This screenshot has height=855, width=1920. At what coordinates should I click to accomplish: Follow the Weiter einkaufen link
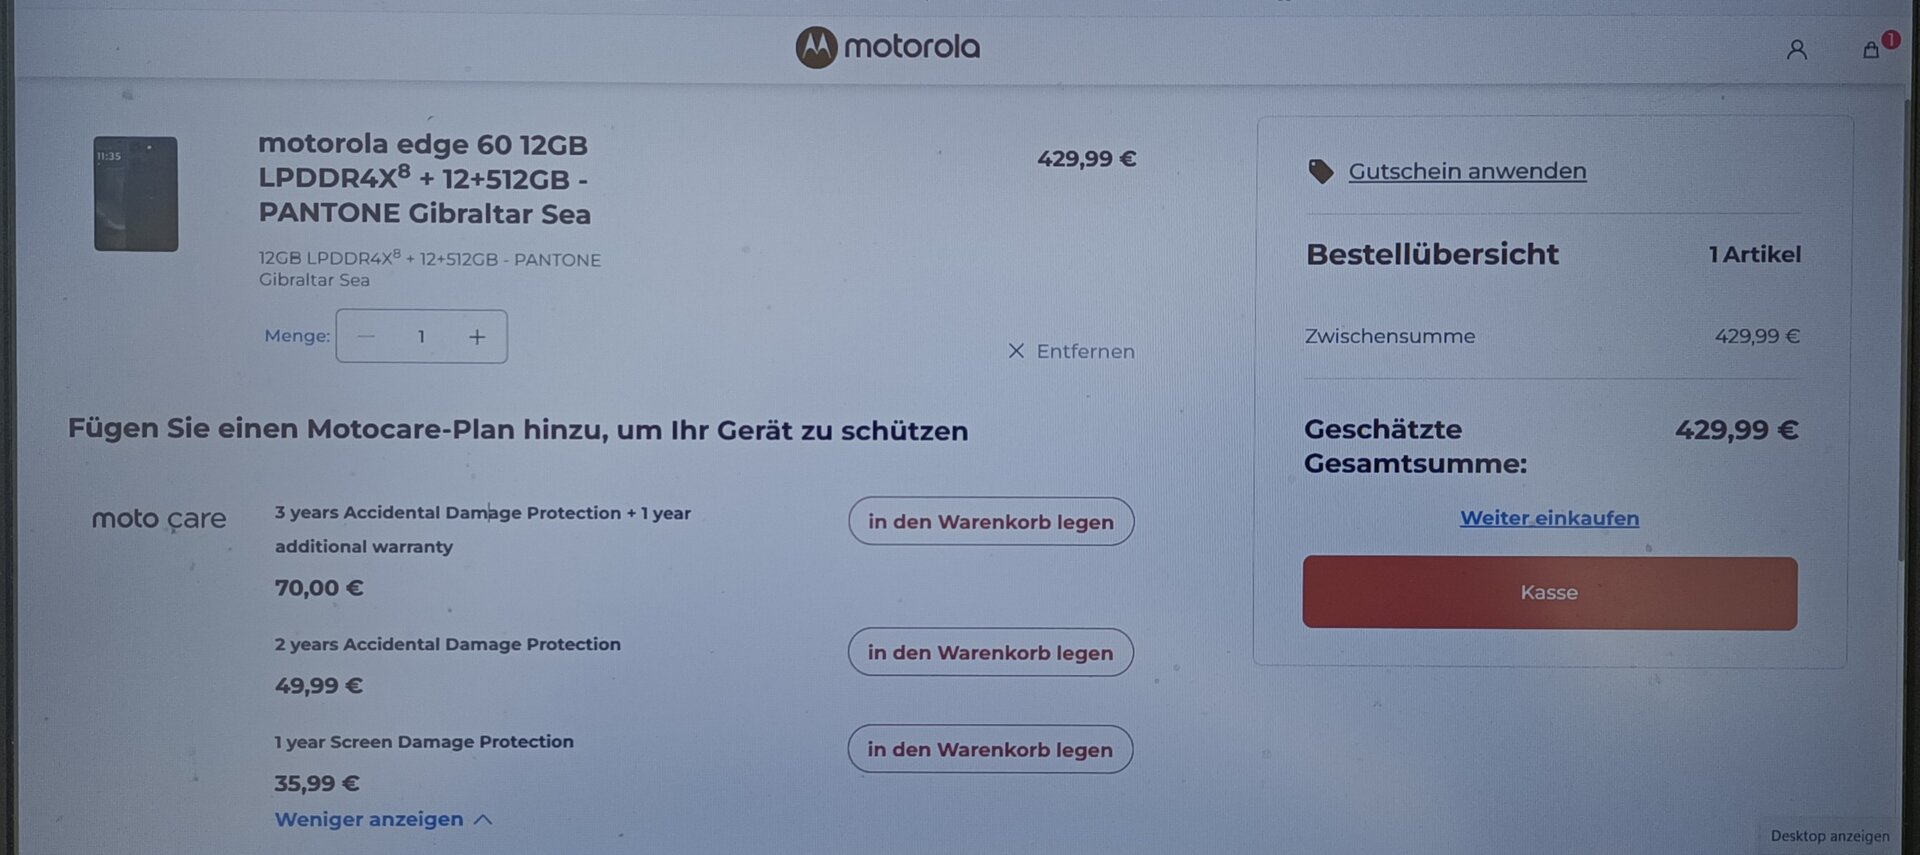(1549, 518)
